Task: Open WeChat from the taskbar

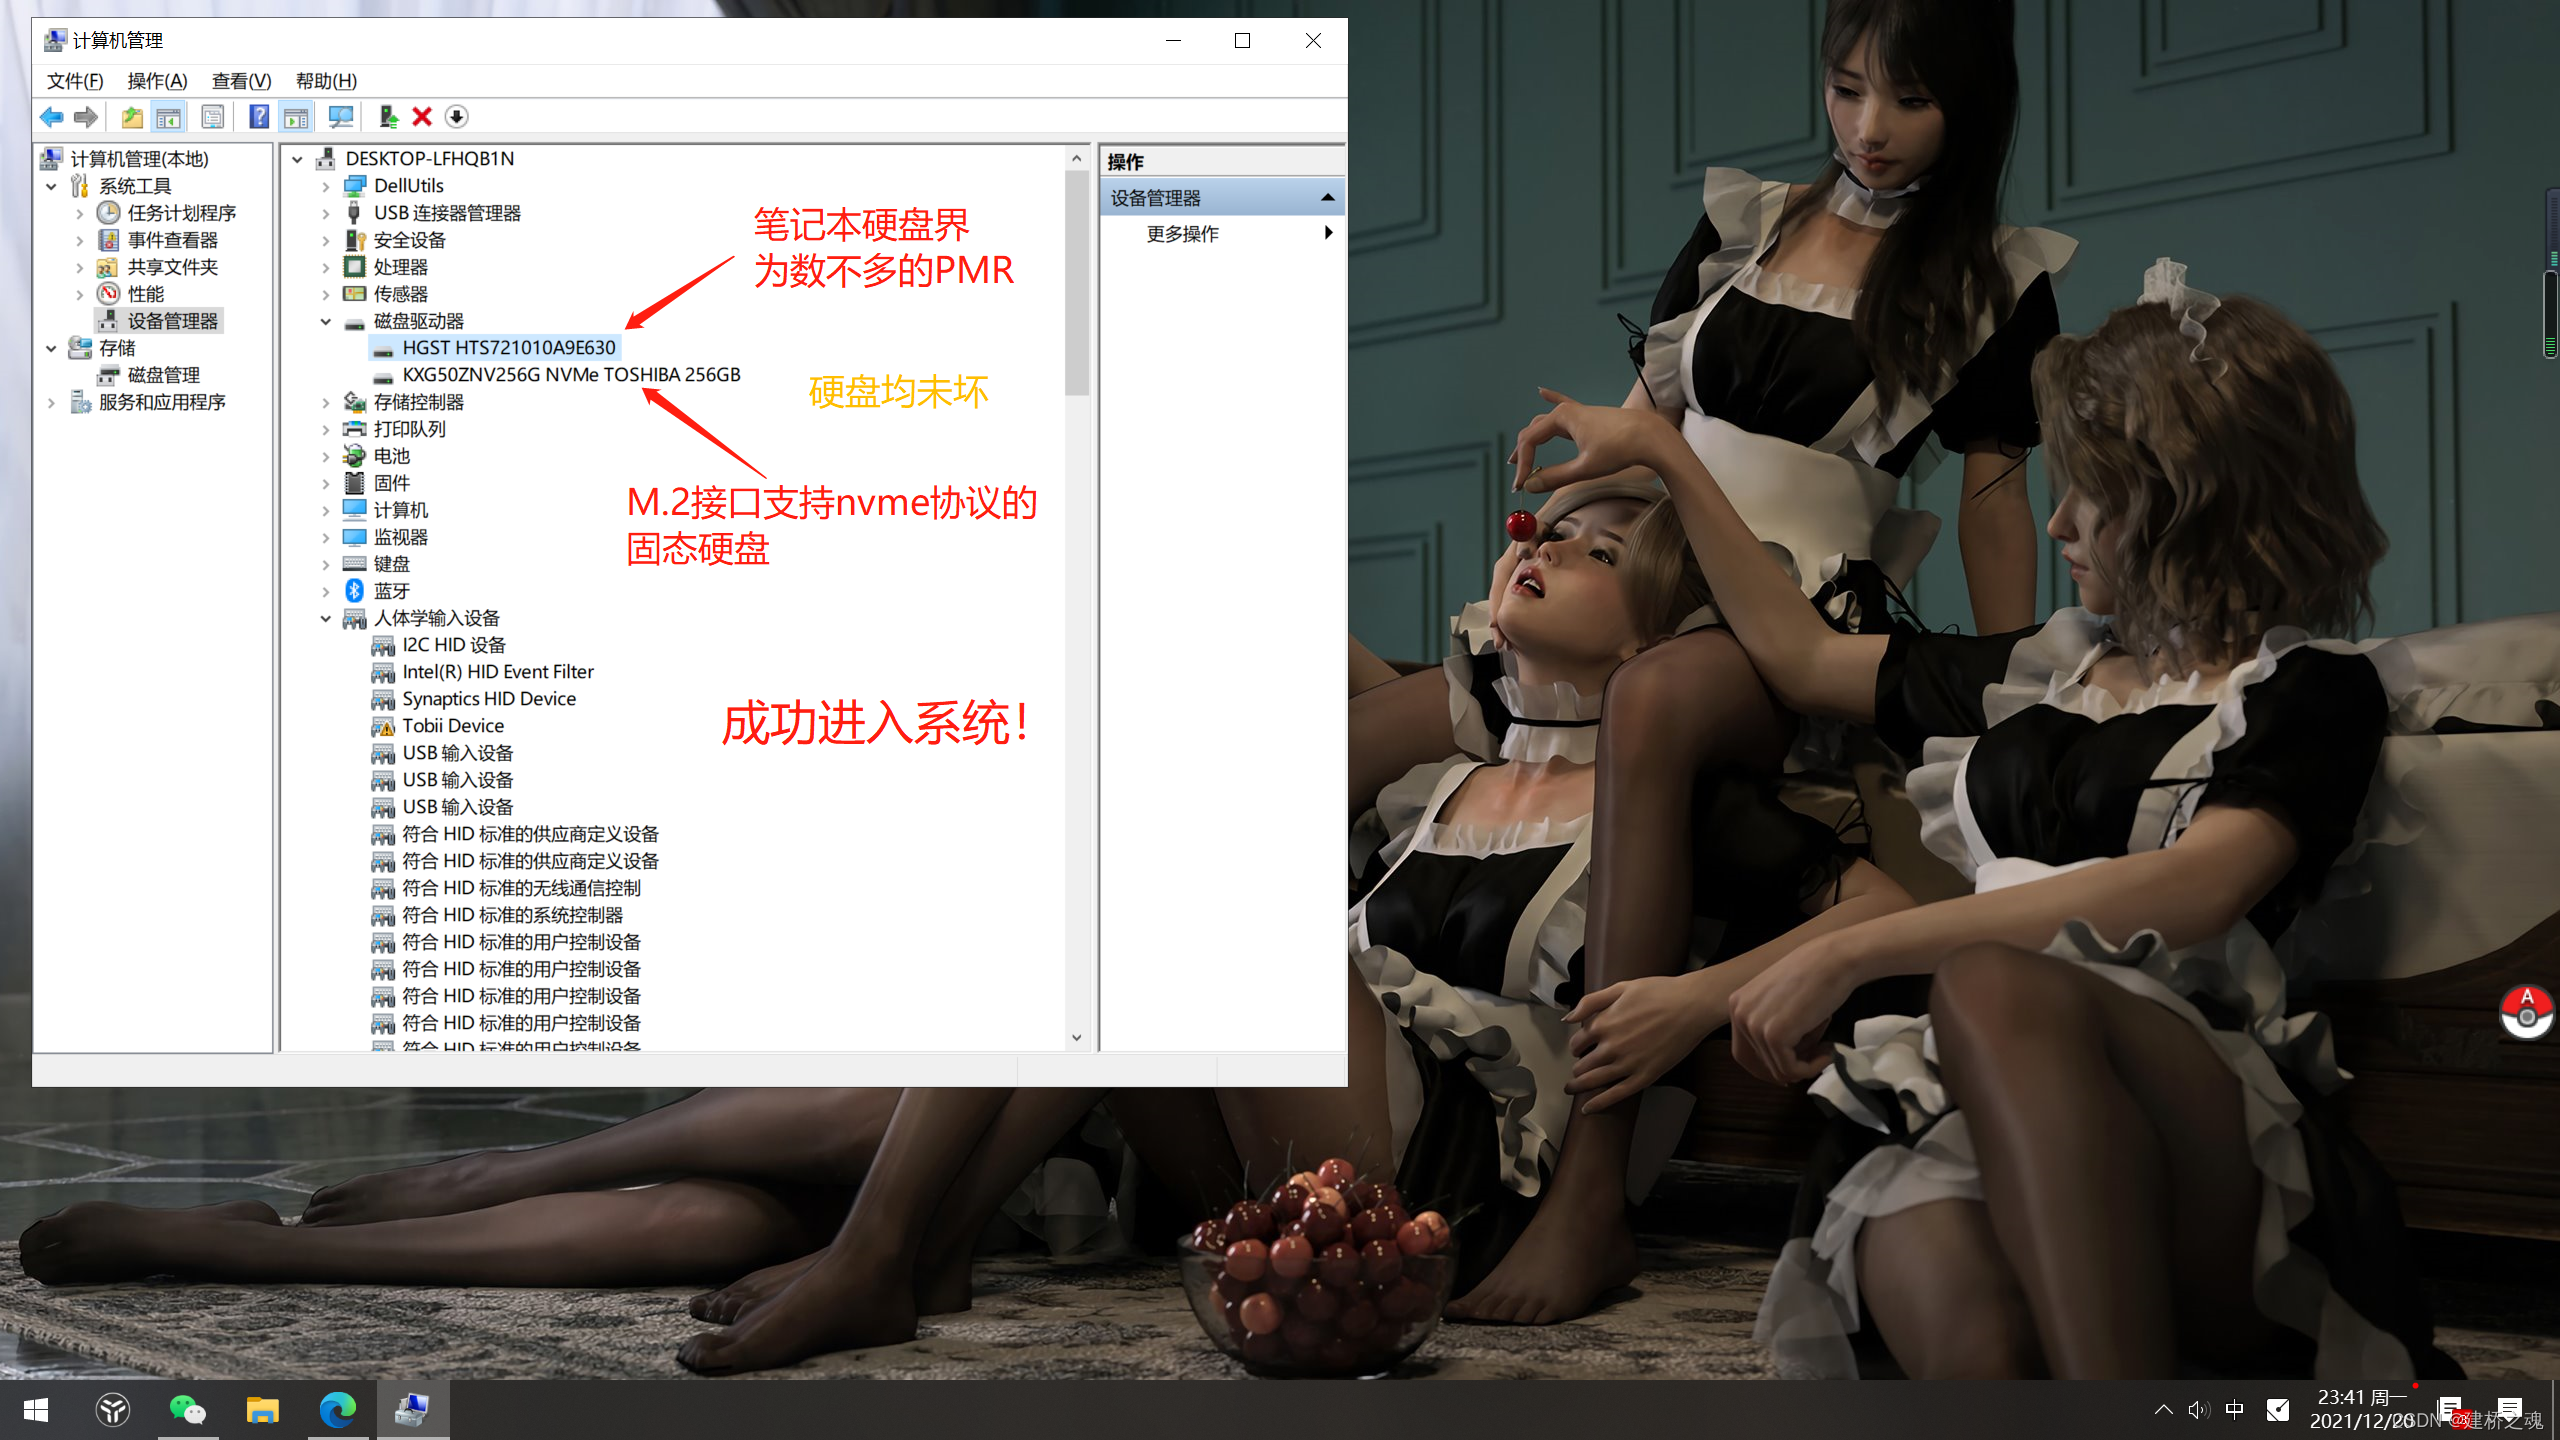Action: tap(187, 1410)
